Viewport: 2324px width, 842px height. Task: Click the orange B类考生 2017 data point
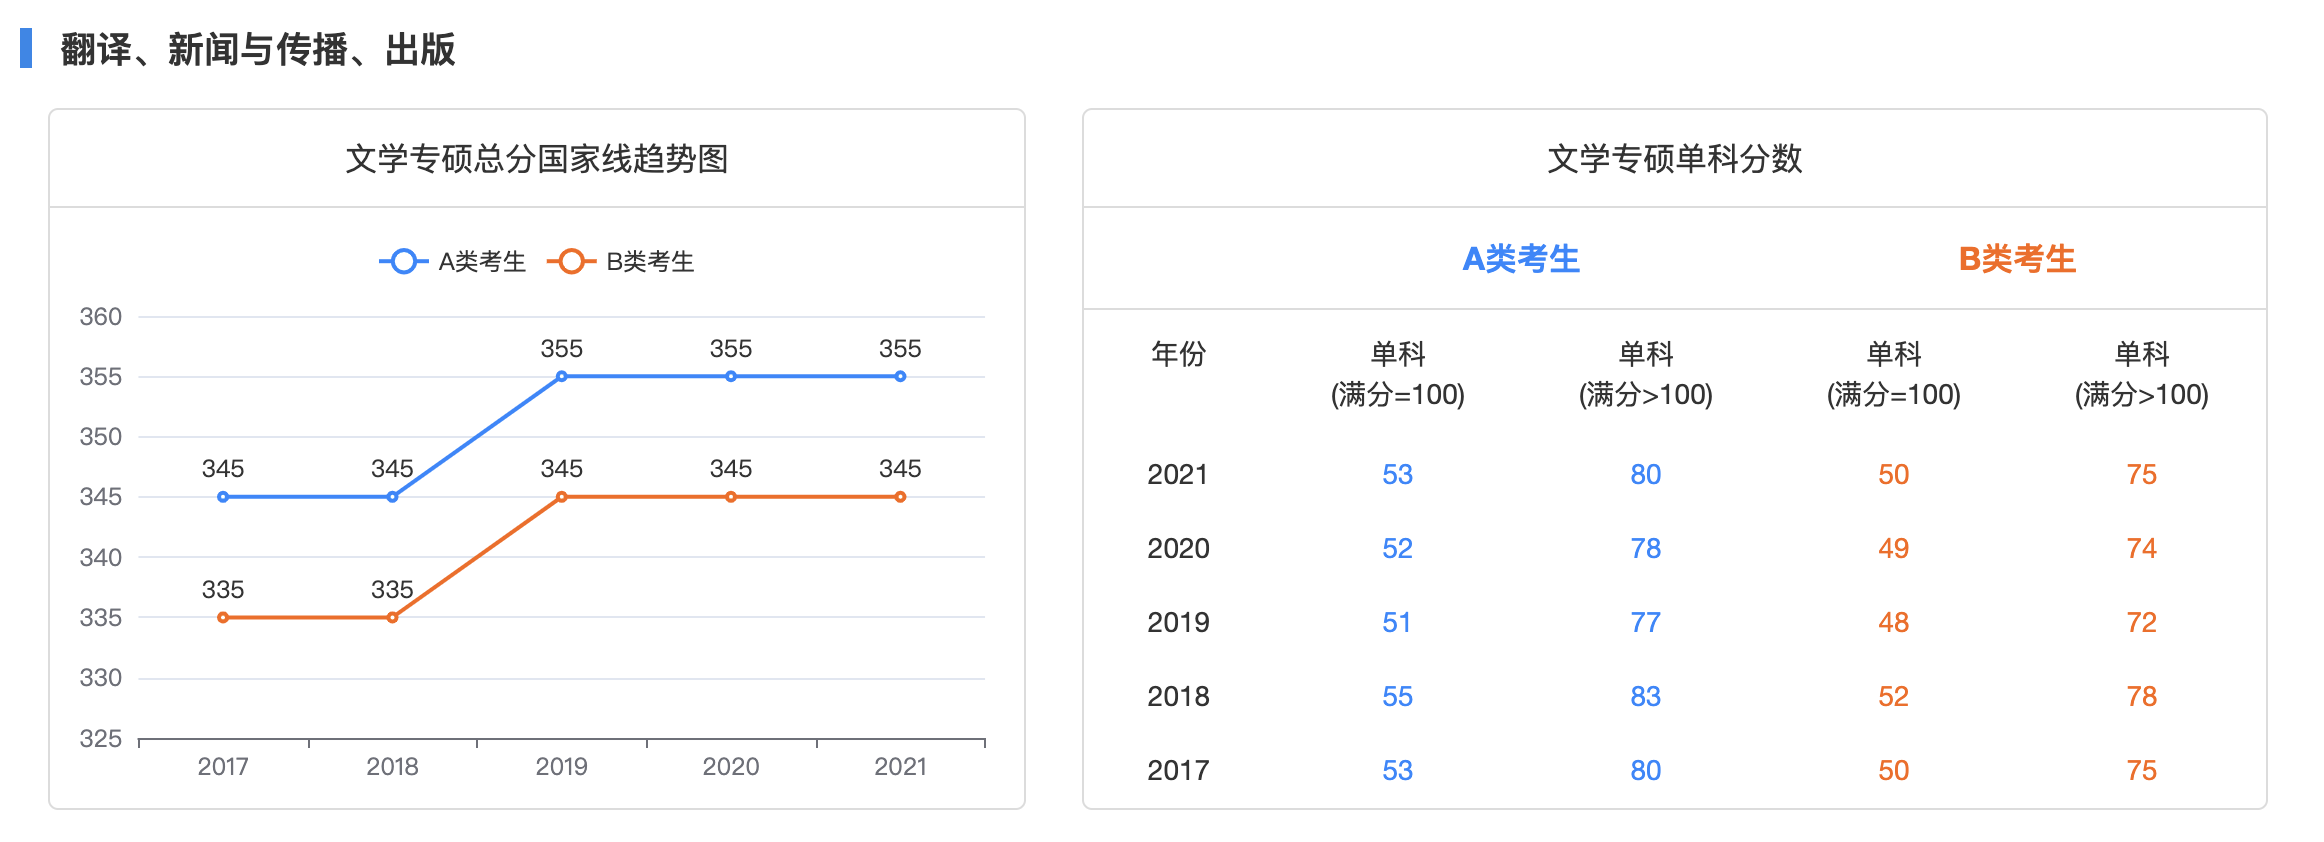[x=223, y=618]
